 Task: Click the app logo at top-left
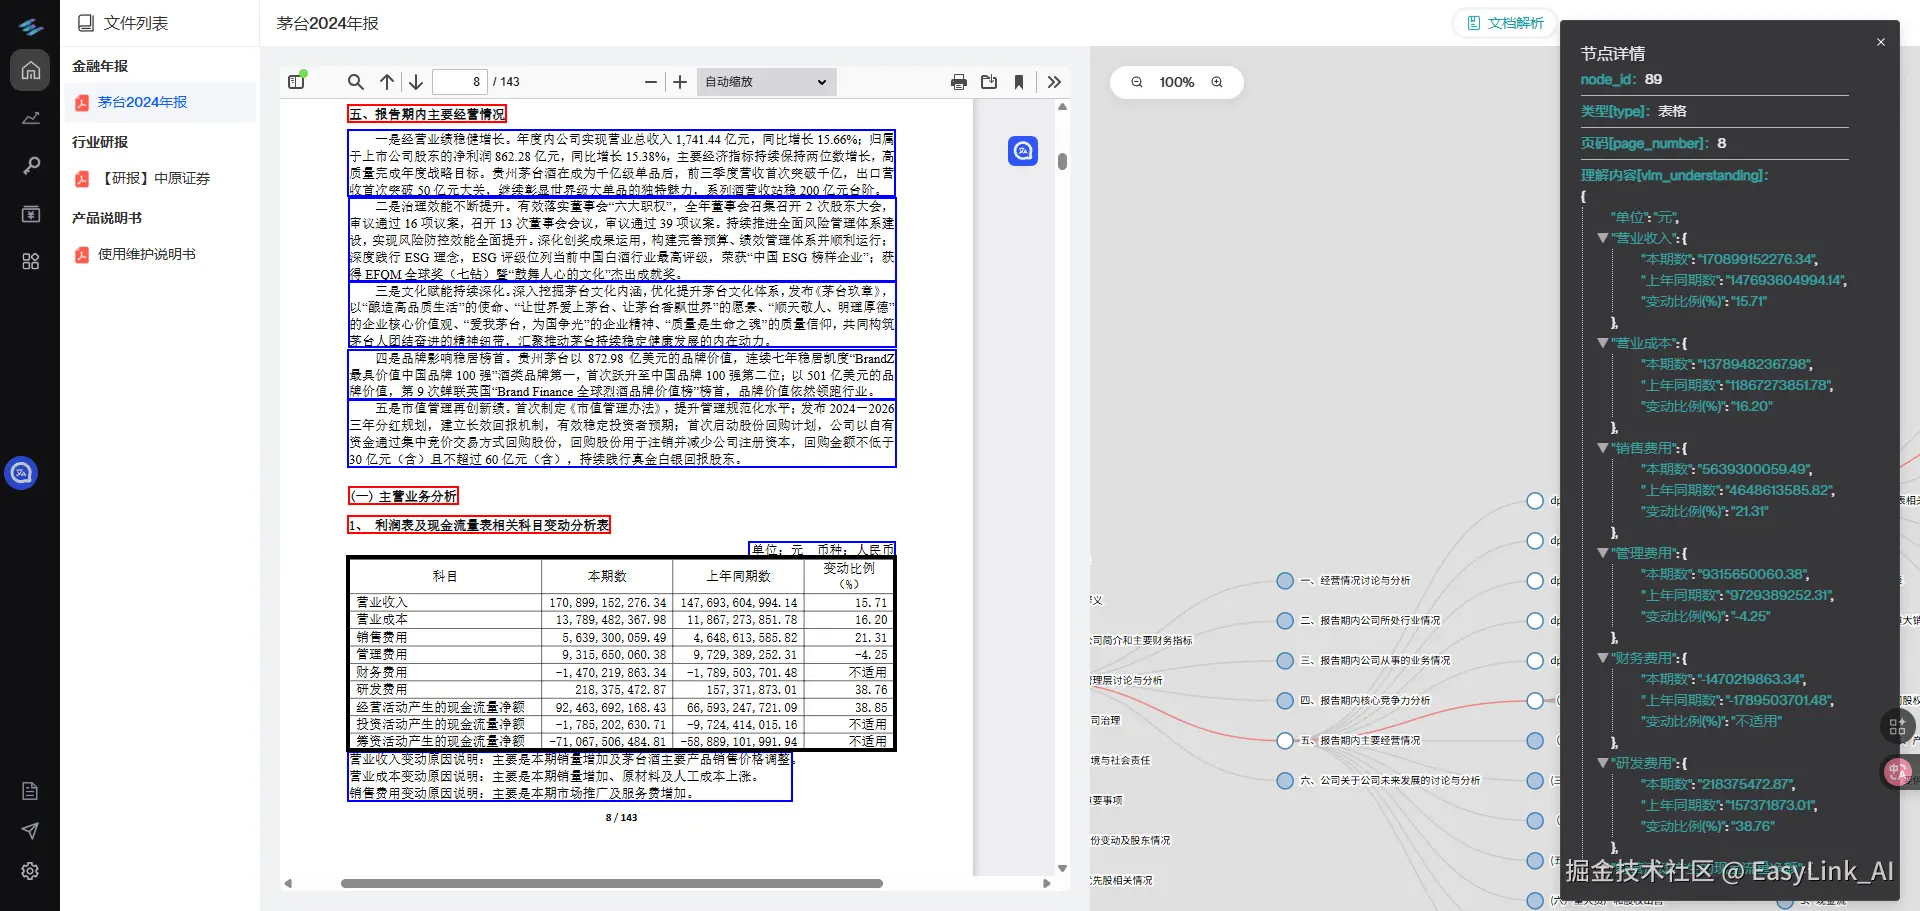coord(30,26)
